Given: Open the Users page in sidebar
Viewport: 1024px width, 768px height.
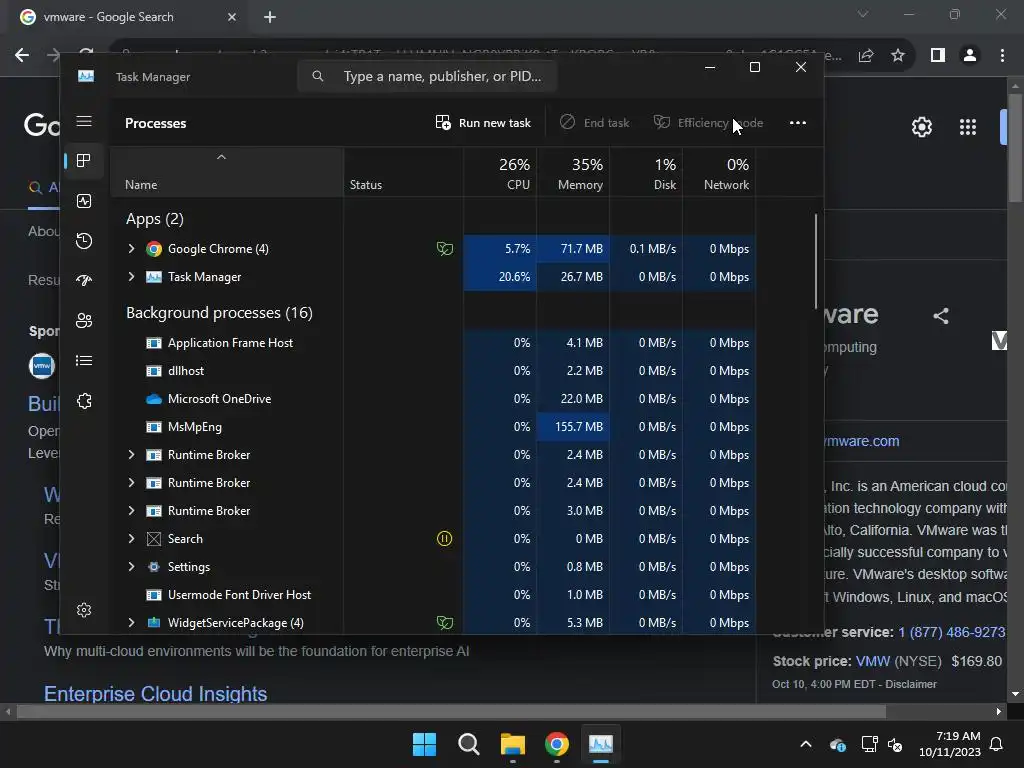Looking at the screenshot, I should click(x=84, y=321).
